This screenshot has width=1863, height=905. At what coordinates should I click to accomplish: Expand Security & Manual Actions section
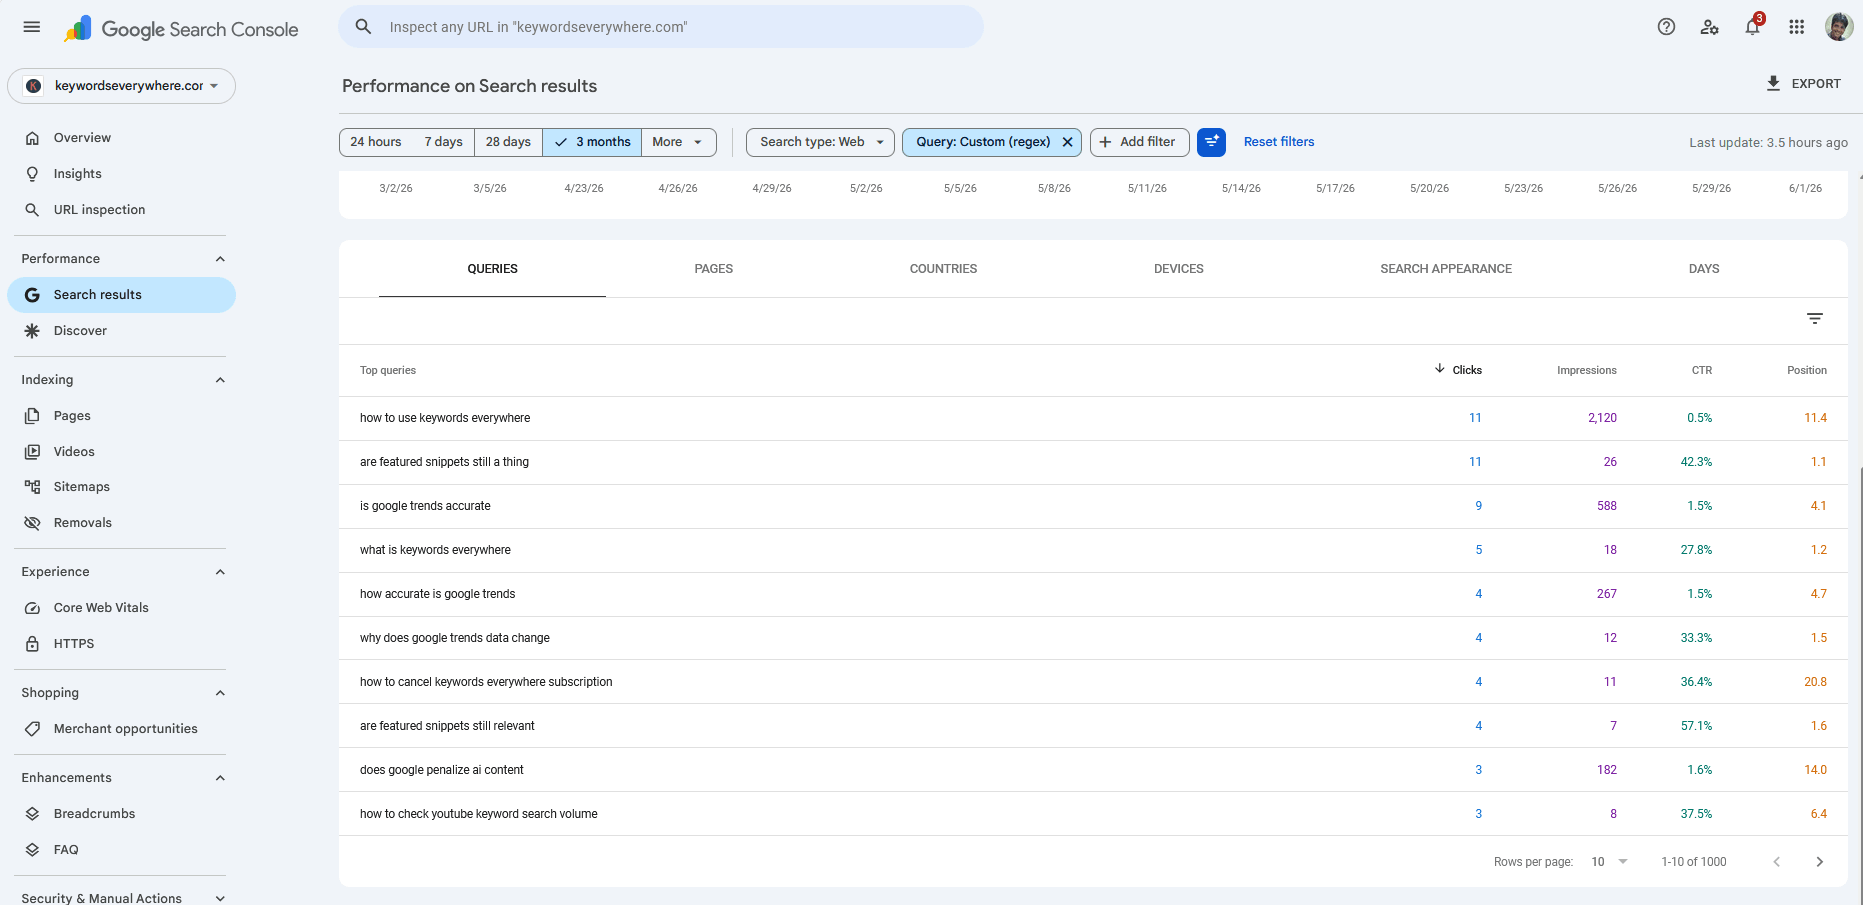[x=220, y=898]
